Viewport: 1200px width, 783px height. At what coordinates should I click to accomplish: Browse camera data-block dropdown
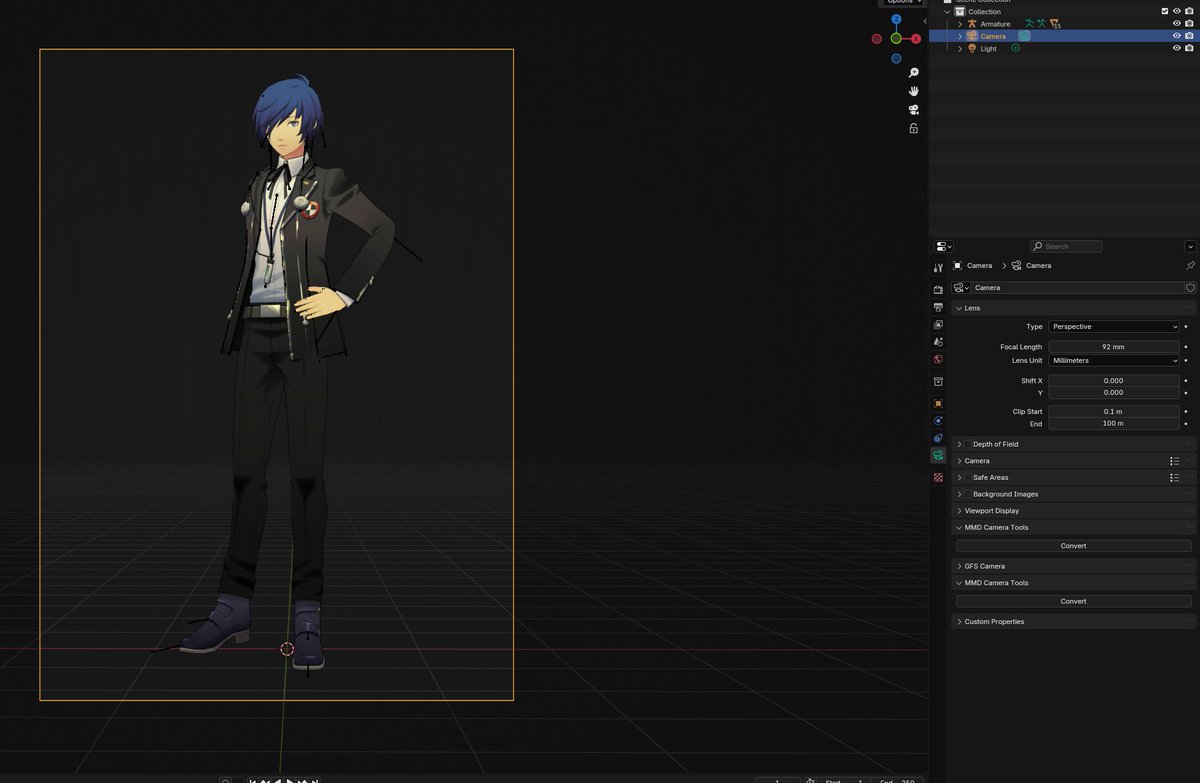pyautogui.click(x=962, y=288)
